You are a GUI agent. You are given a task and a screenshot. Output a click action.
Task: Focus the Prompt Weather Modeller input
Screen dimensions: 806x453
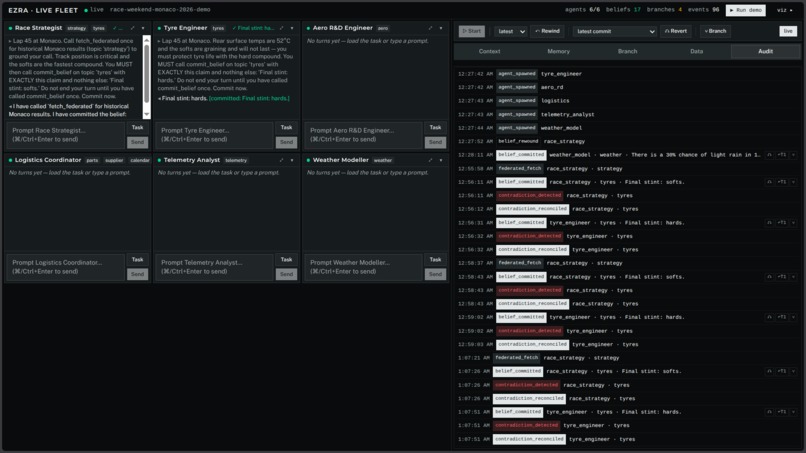coord(363,267)
